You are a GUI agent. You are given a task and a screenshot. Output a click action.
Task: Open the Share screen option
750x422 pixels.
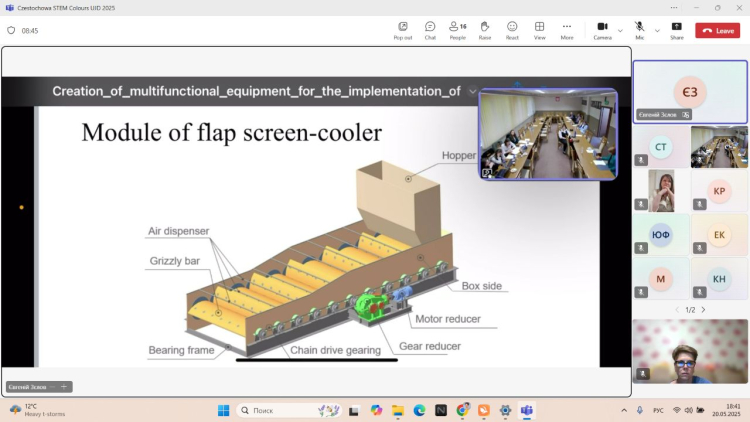click(677, 30)
